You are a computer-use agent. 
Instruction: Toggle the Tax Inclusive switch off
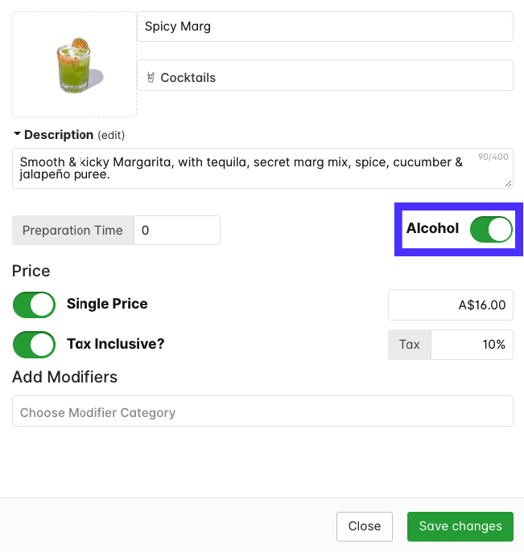click(x=34, y=344)
